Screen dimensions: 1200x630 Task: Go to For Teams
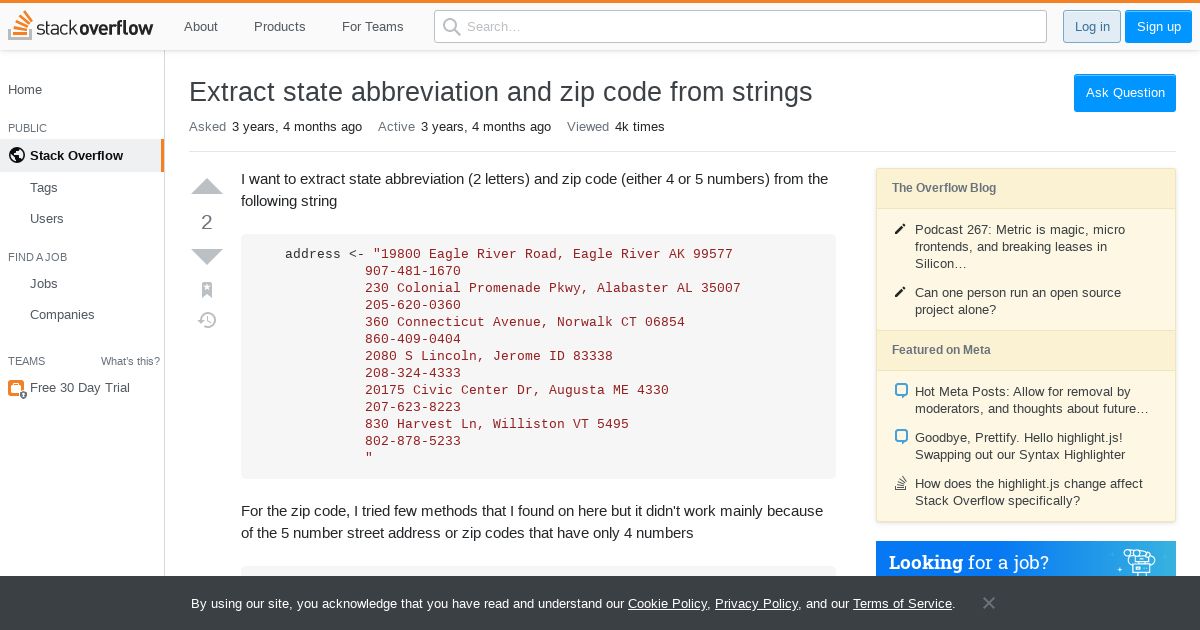[x=372, y=27]
